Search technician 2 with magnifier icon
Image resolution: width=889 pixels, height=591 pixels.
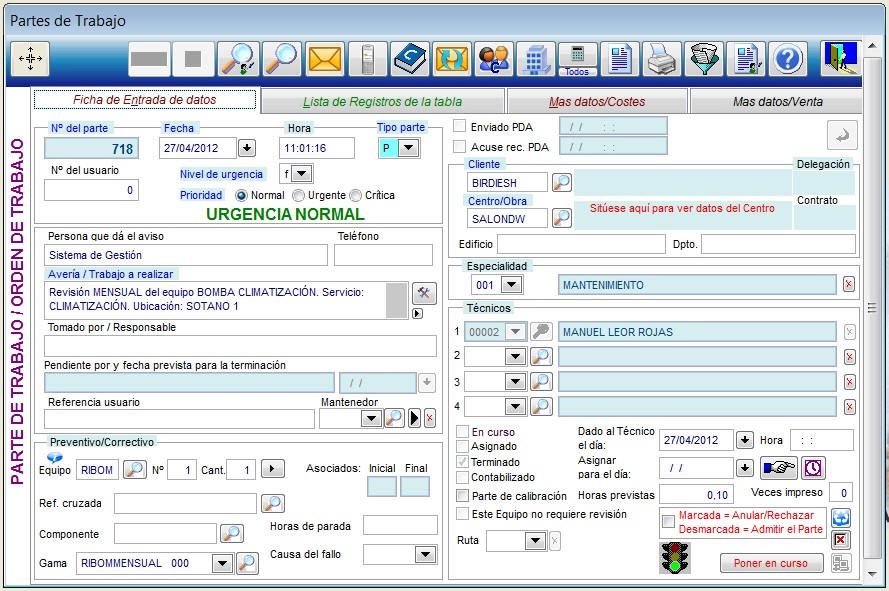coord(541,356)
